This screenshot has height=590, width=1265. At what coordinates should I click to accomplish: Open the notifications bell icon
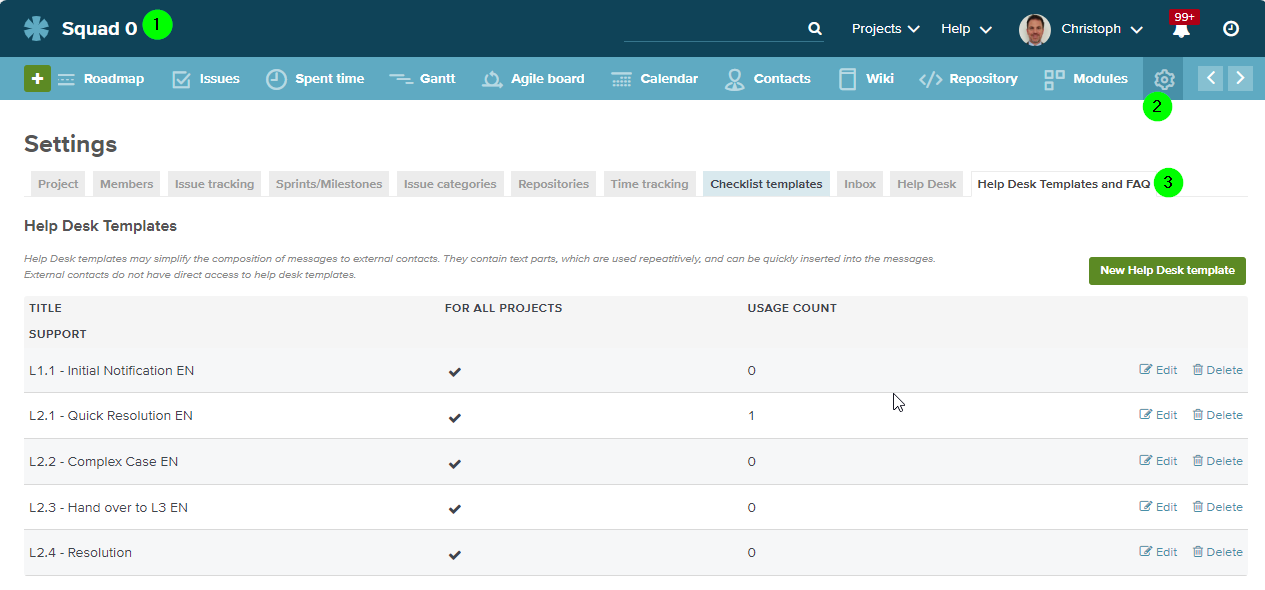coord(1181,30)
